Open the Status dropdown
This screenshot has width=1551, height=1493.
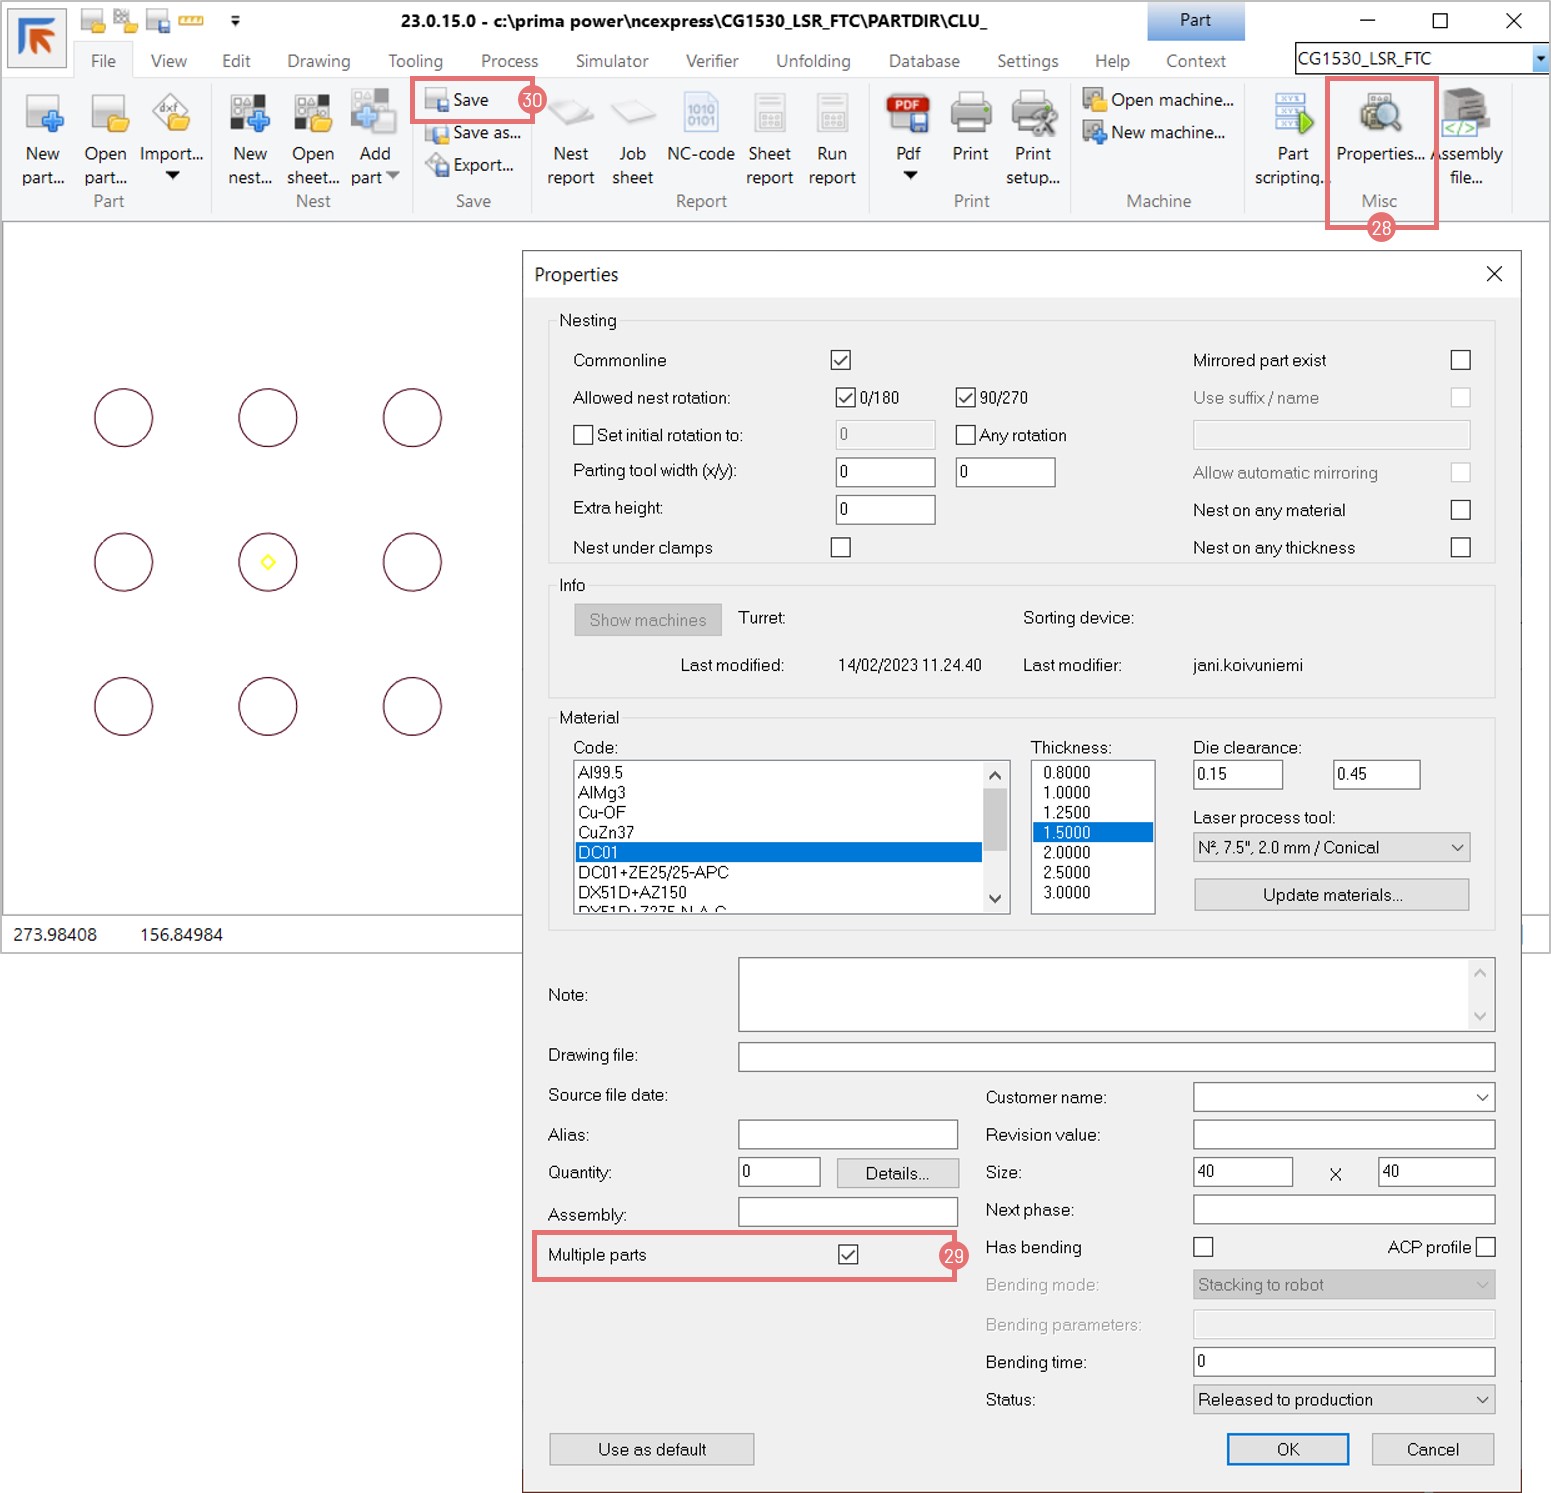[x=1481, y=1400]
